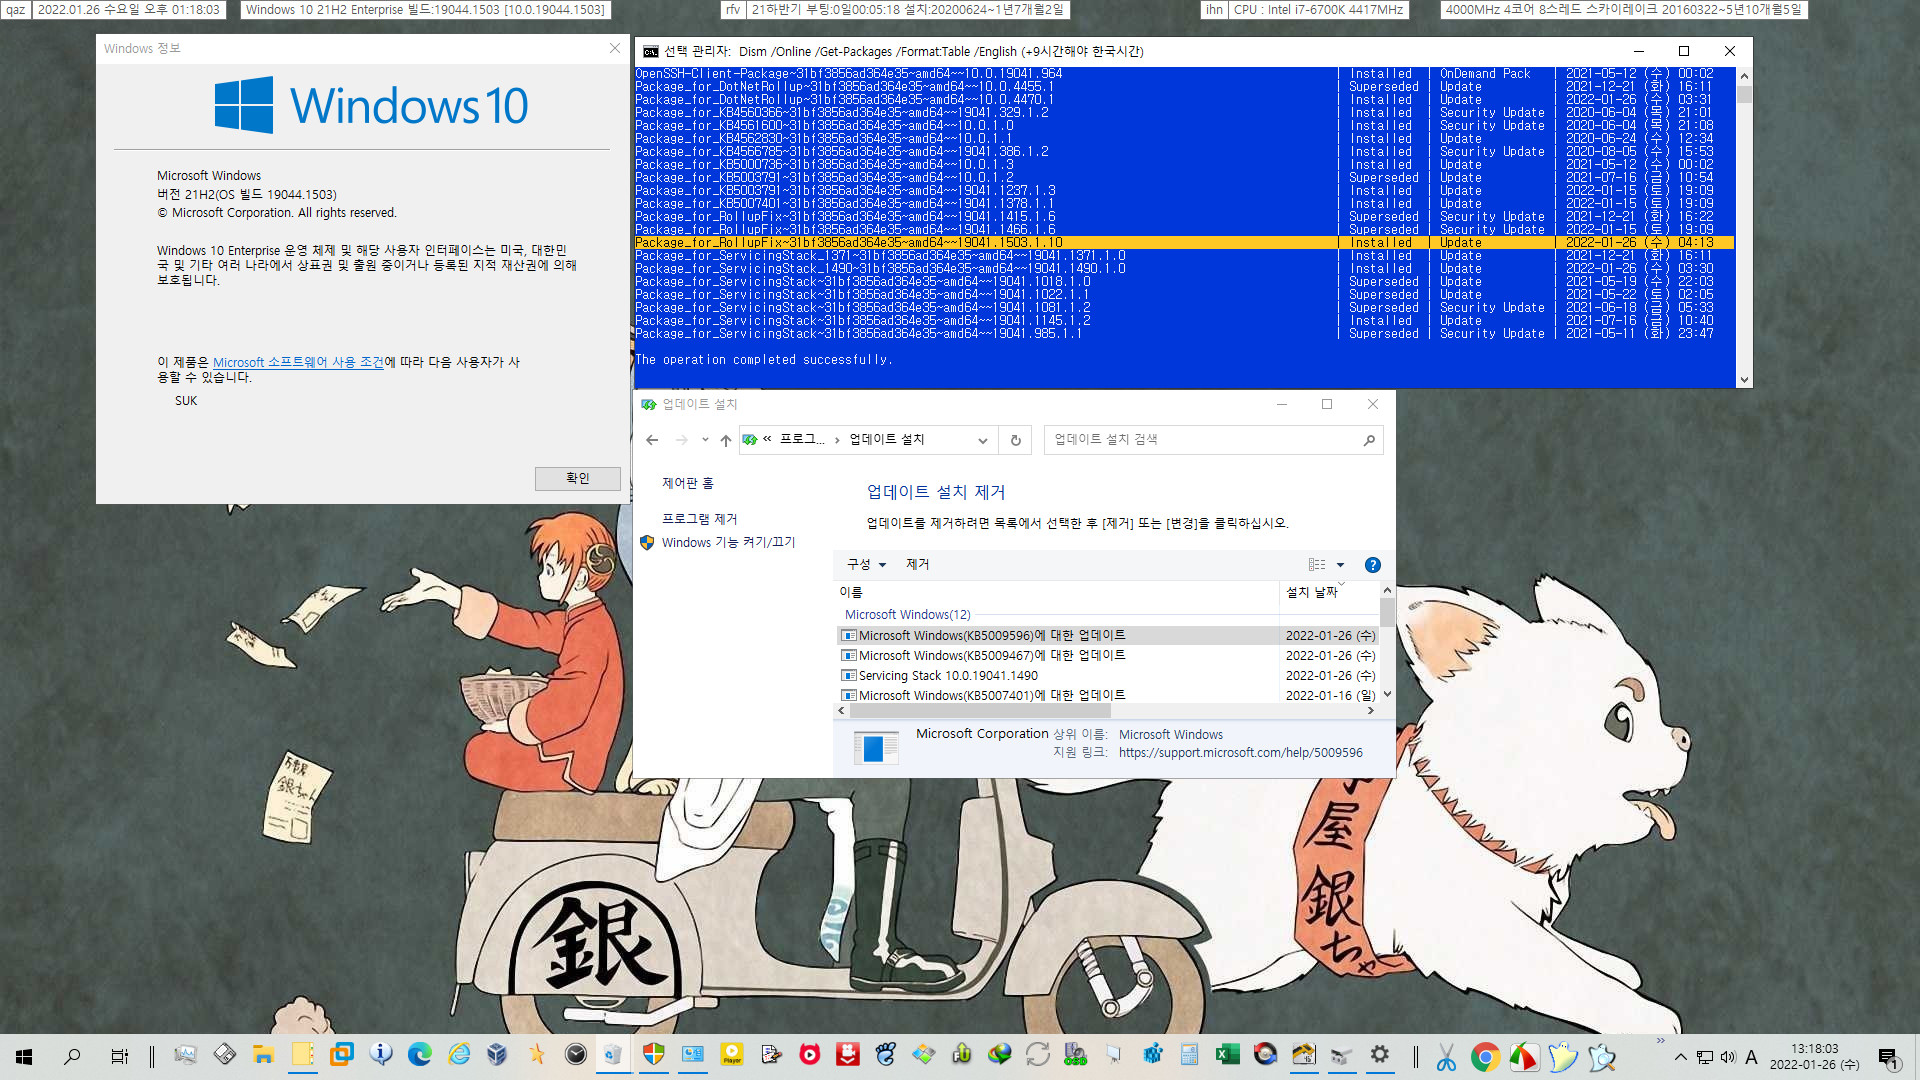Close the Windows 정보 dialog
The height and width of the screenshot is (1080, 1920).
click(x=615, y=48)
